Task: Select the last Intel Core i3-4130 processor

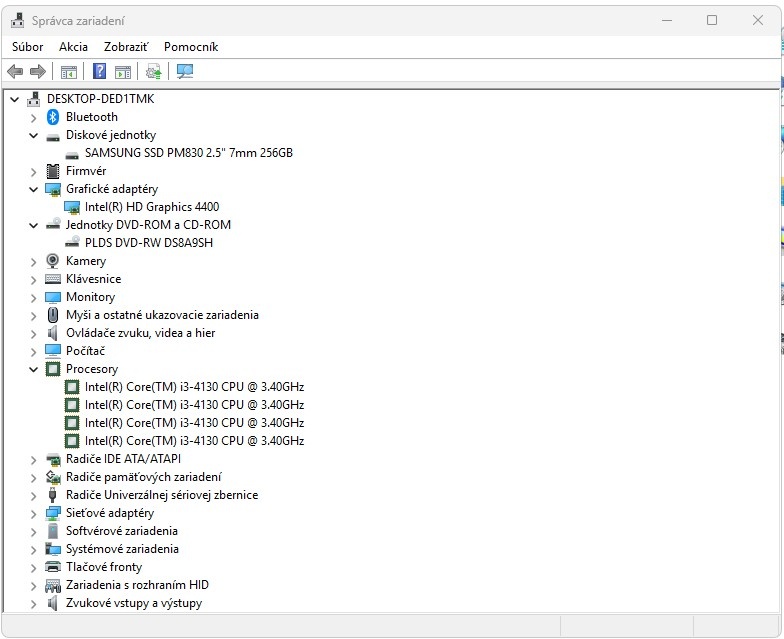Action: point(194,441)
